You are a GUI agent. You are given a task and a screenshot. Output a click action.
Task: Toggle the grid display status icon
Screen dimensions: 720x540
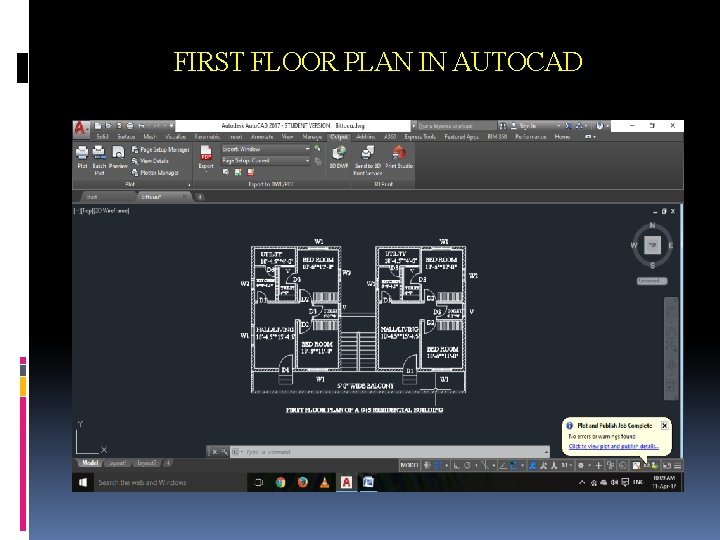[427, 465]
